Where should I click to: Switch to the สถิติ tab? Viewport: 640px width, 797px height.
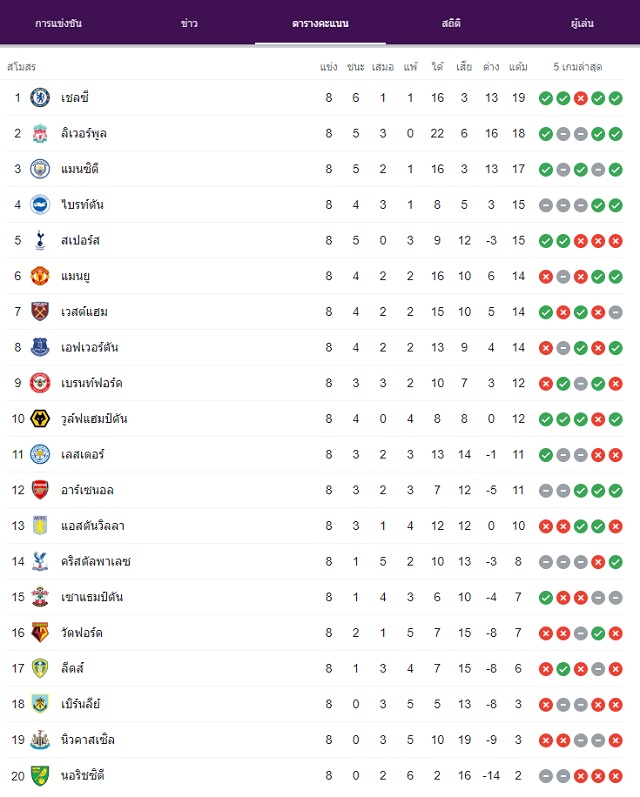click(451, 23)
